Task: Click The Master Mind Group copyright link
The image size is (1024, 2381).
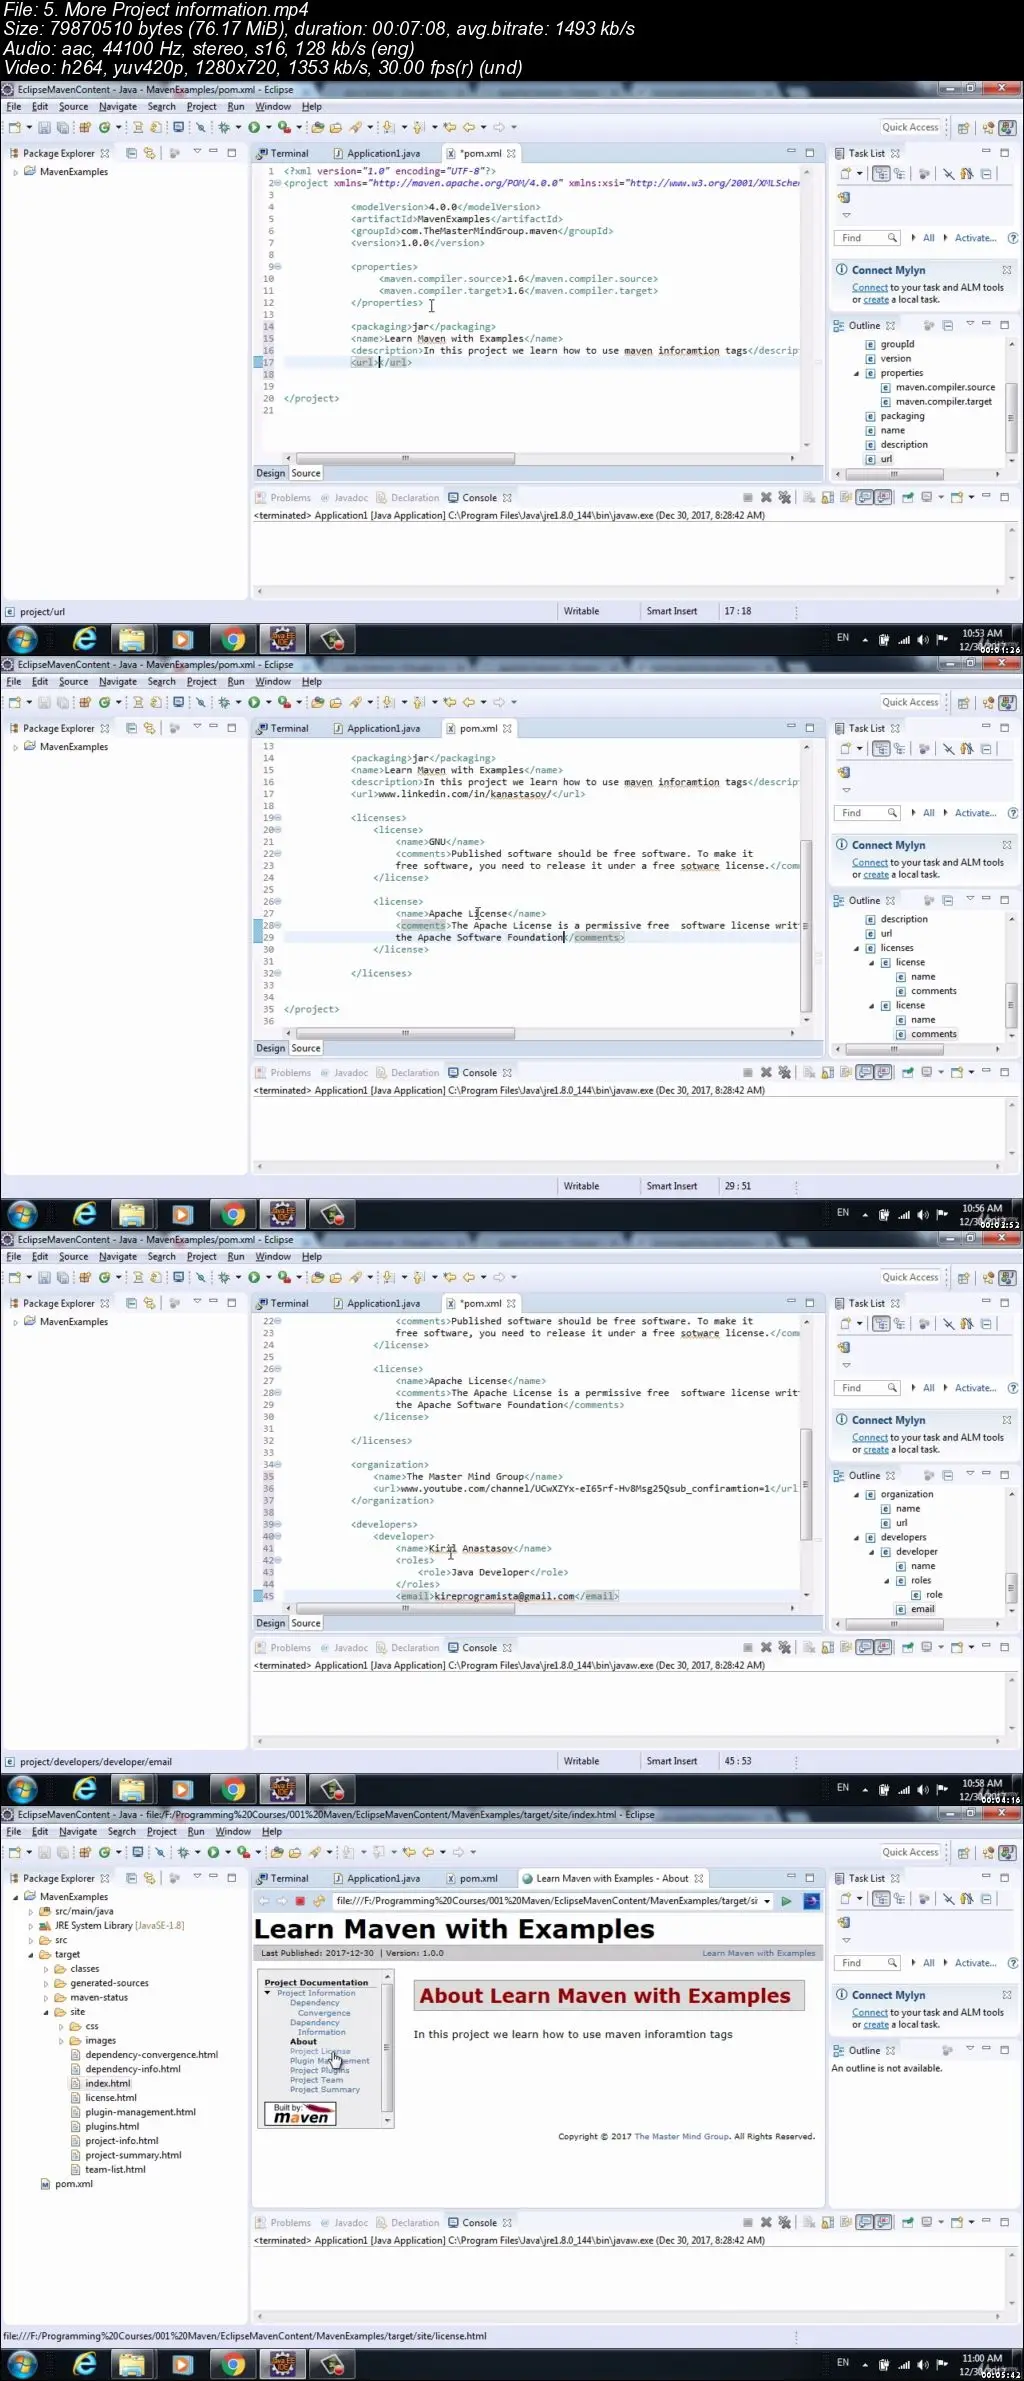Action: pos(682,2136)
